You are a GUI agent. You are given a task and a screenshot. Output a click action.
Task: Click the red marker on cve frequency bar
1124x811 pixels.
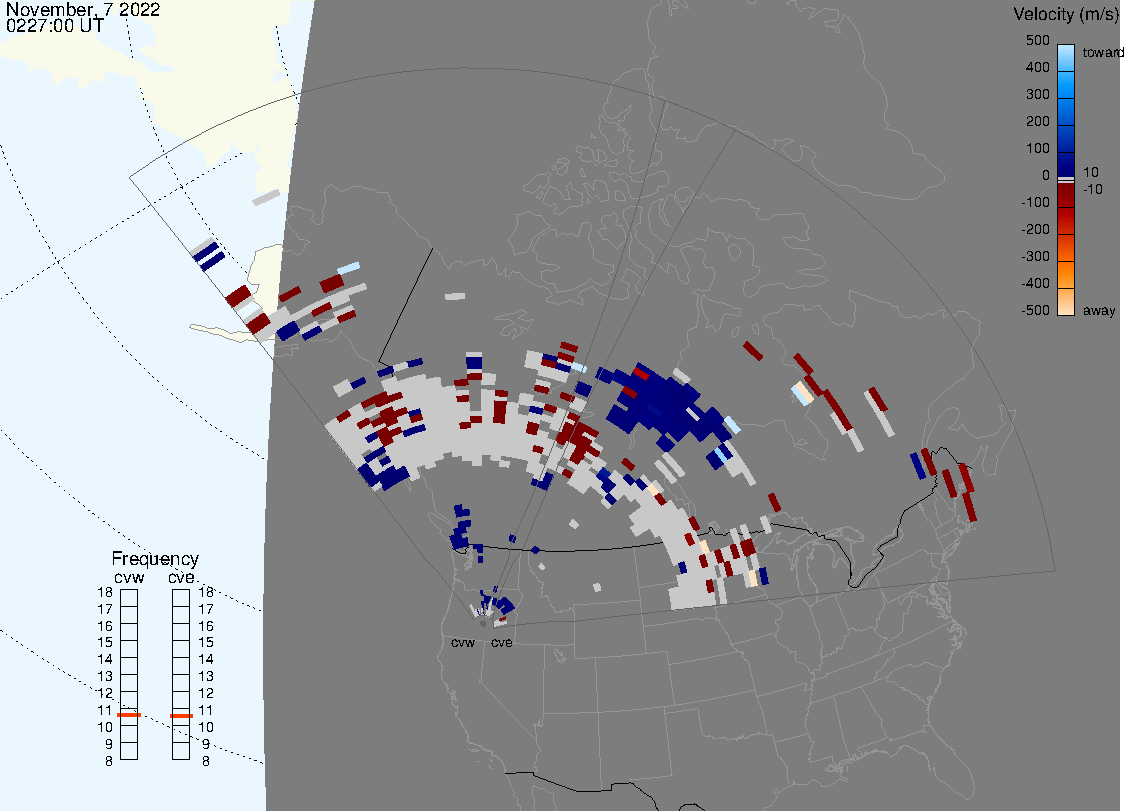(x=181, y=716)
